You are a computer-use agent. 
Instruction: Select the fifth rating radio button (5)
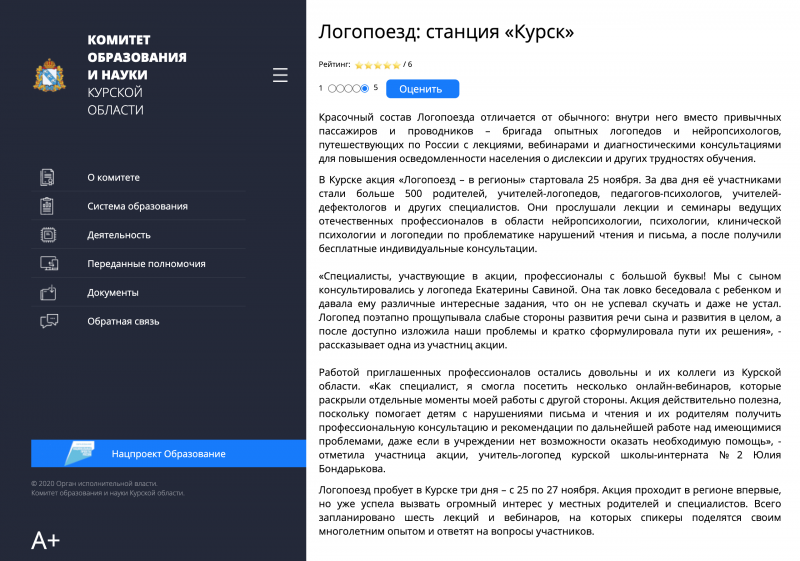364,89
